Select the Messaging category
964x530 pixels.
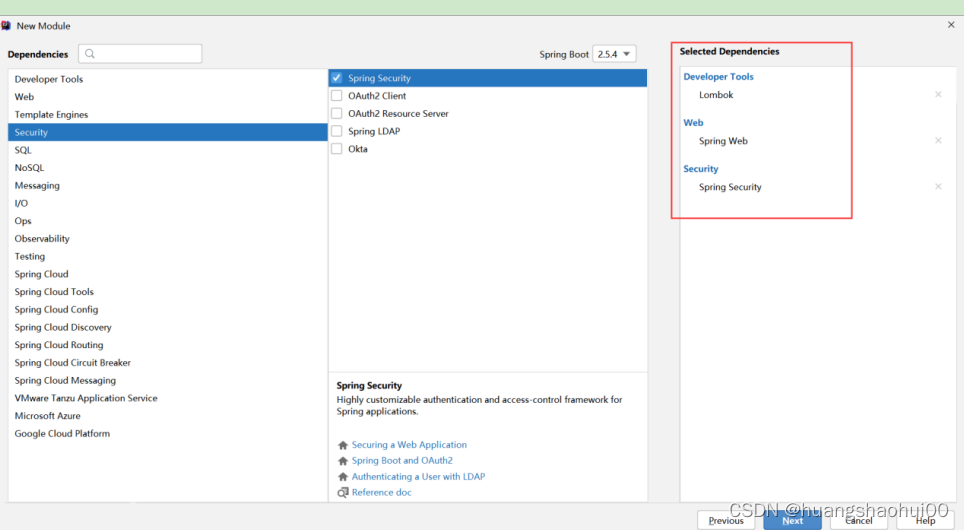(x=167, y=186)
